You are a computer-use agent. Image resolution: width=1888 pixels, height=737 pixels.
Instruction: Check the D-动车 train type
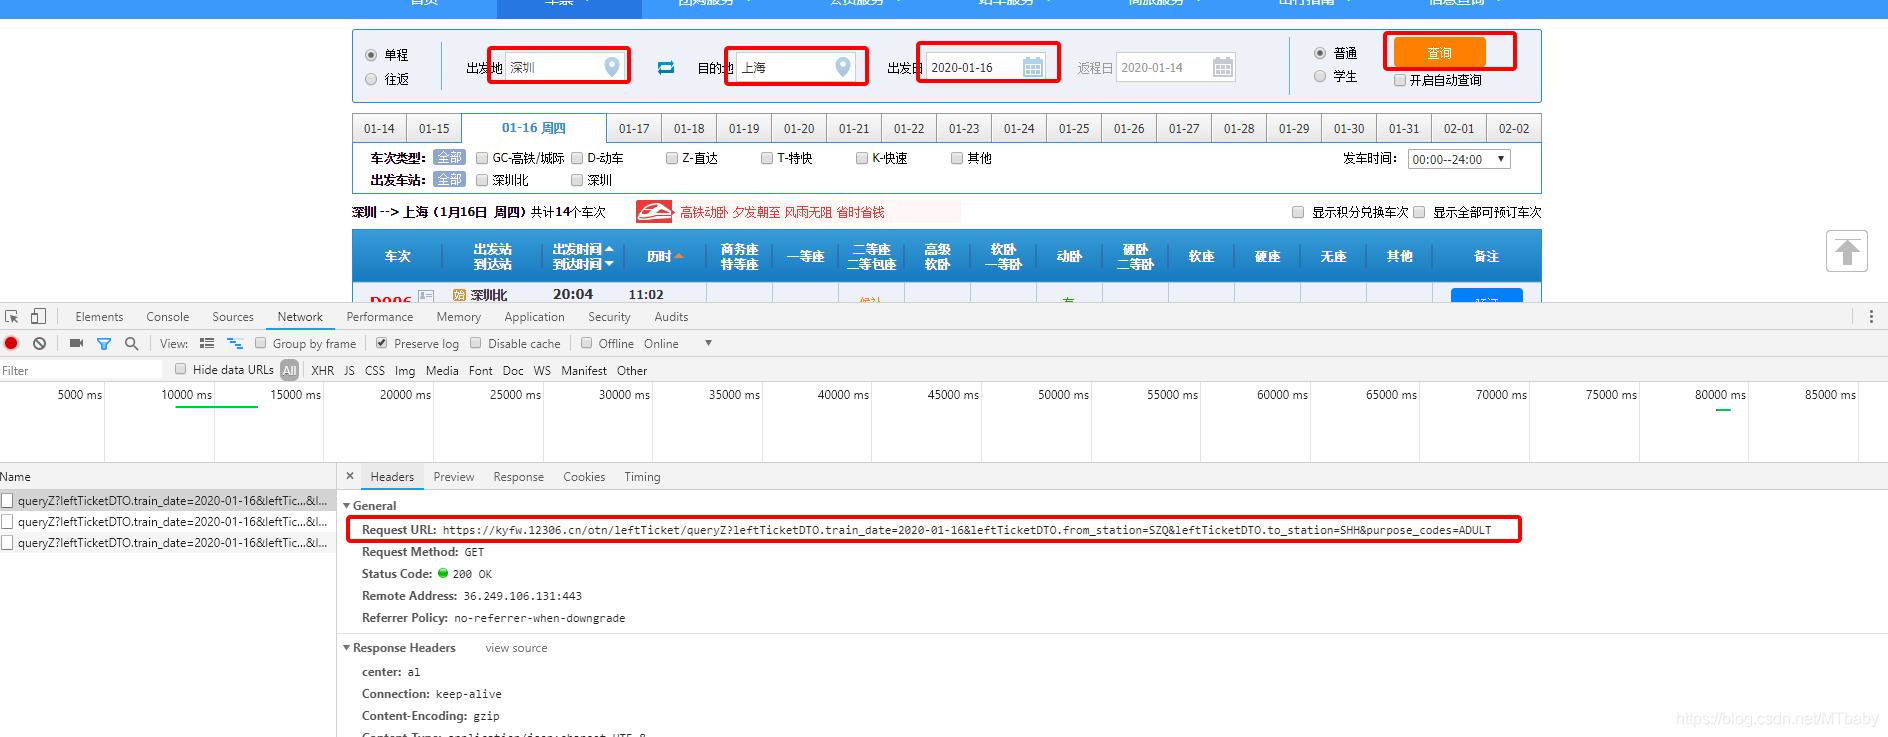[x=577, y=158]
